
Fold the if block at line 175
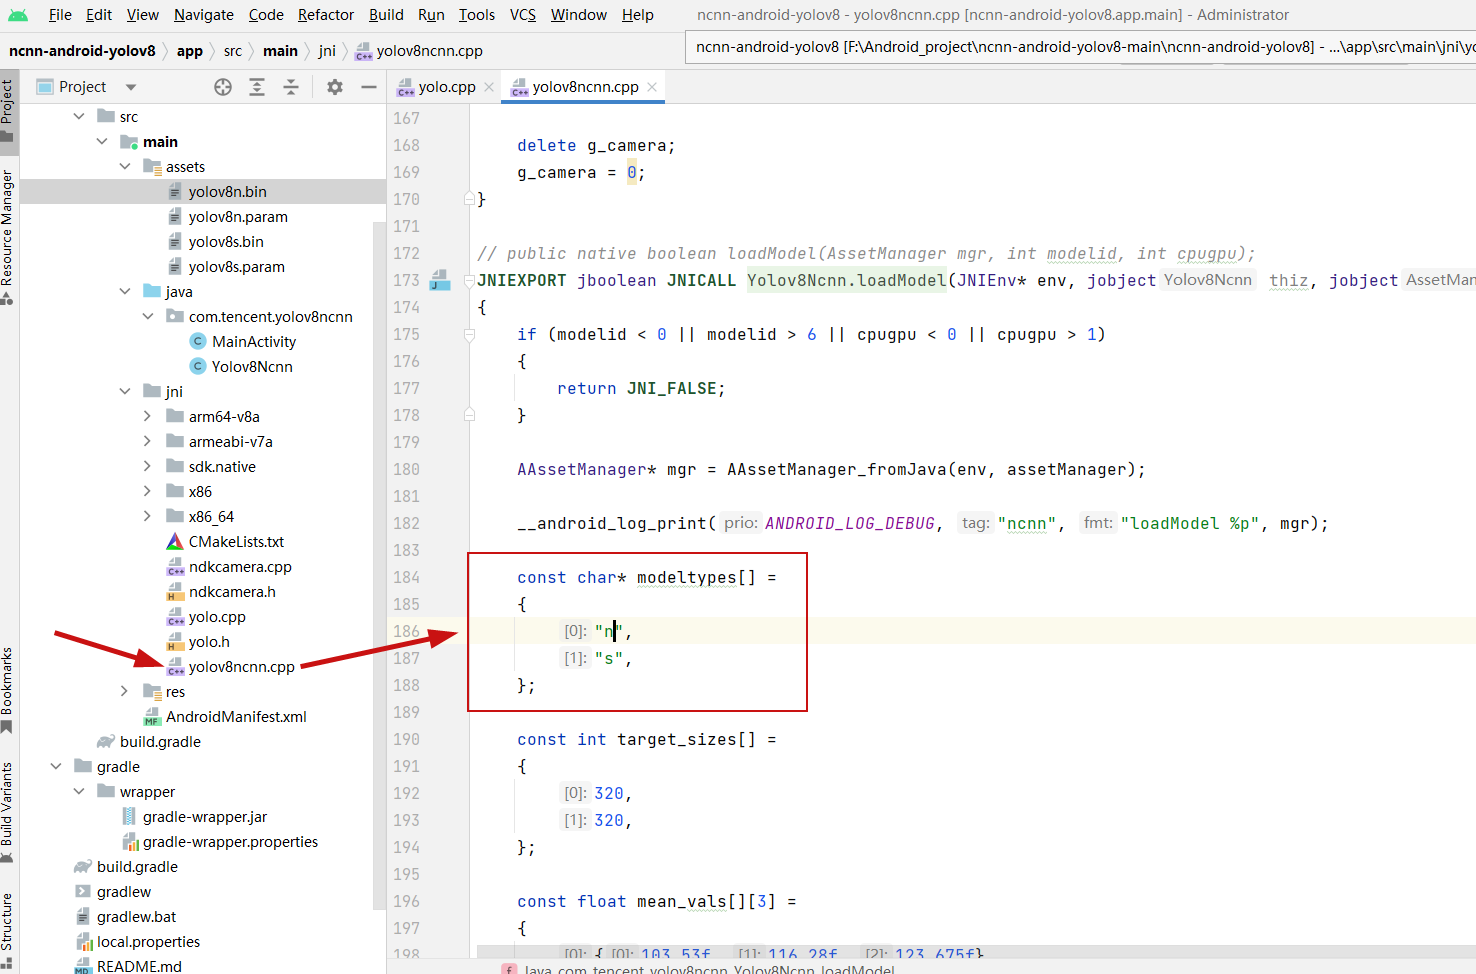469,335
